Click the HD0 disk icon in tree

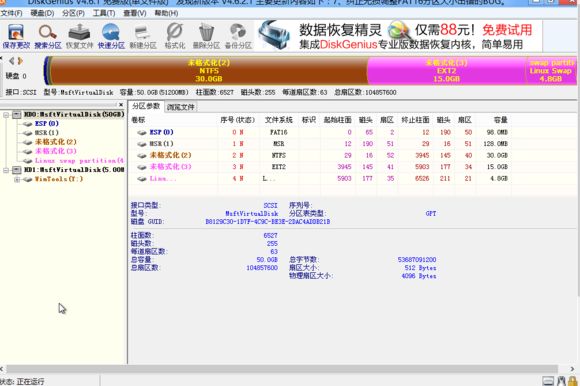tap(16, 114)
